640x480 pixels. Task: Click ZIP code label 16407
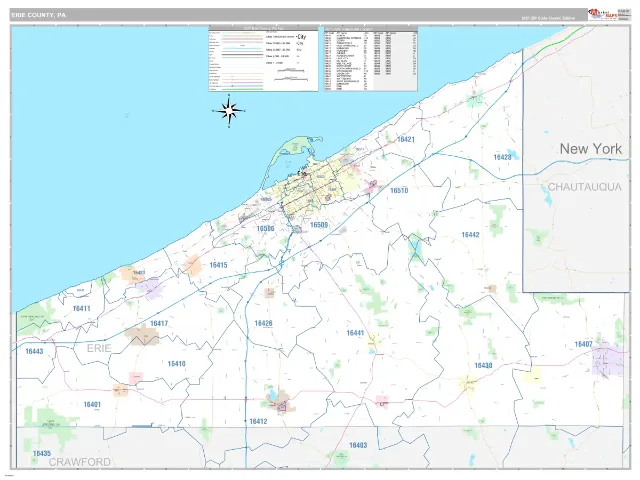point(583,344)
